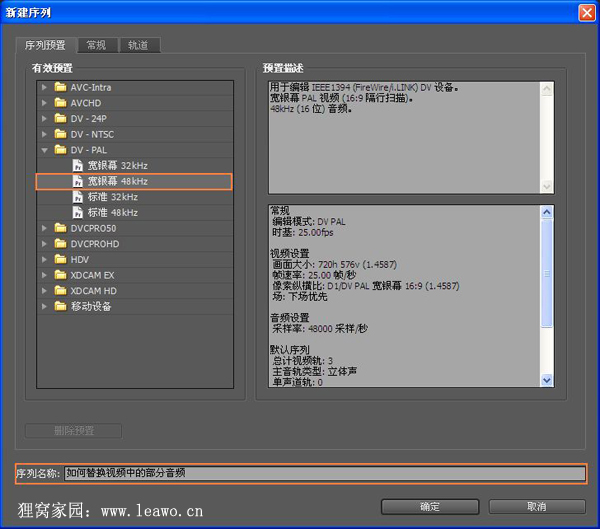Viewport: 600px width, 529px height.
Task: Select the 宽银幕 48kHz preset label
Action: pos(118,181)
